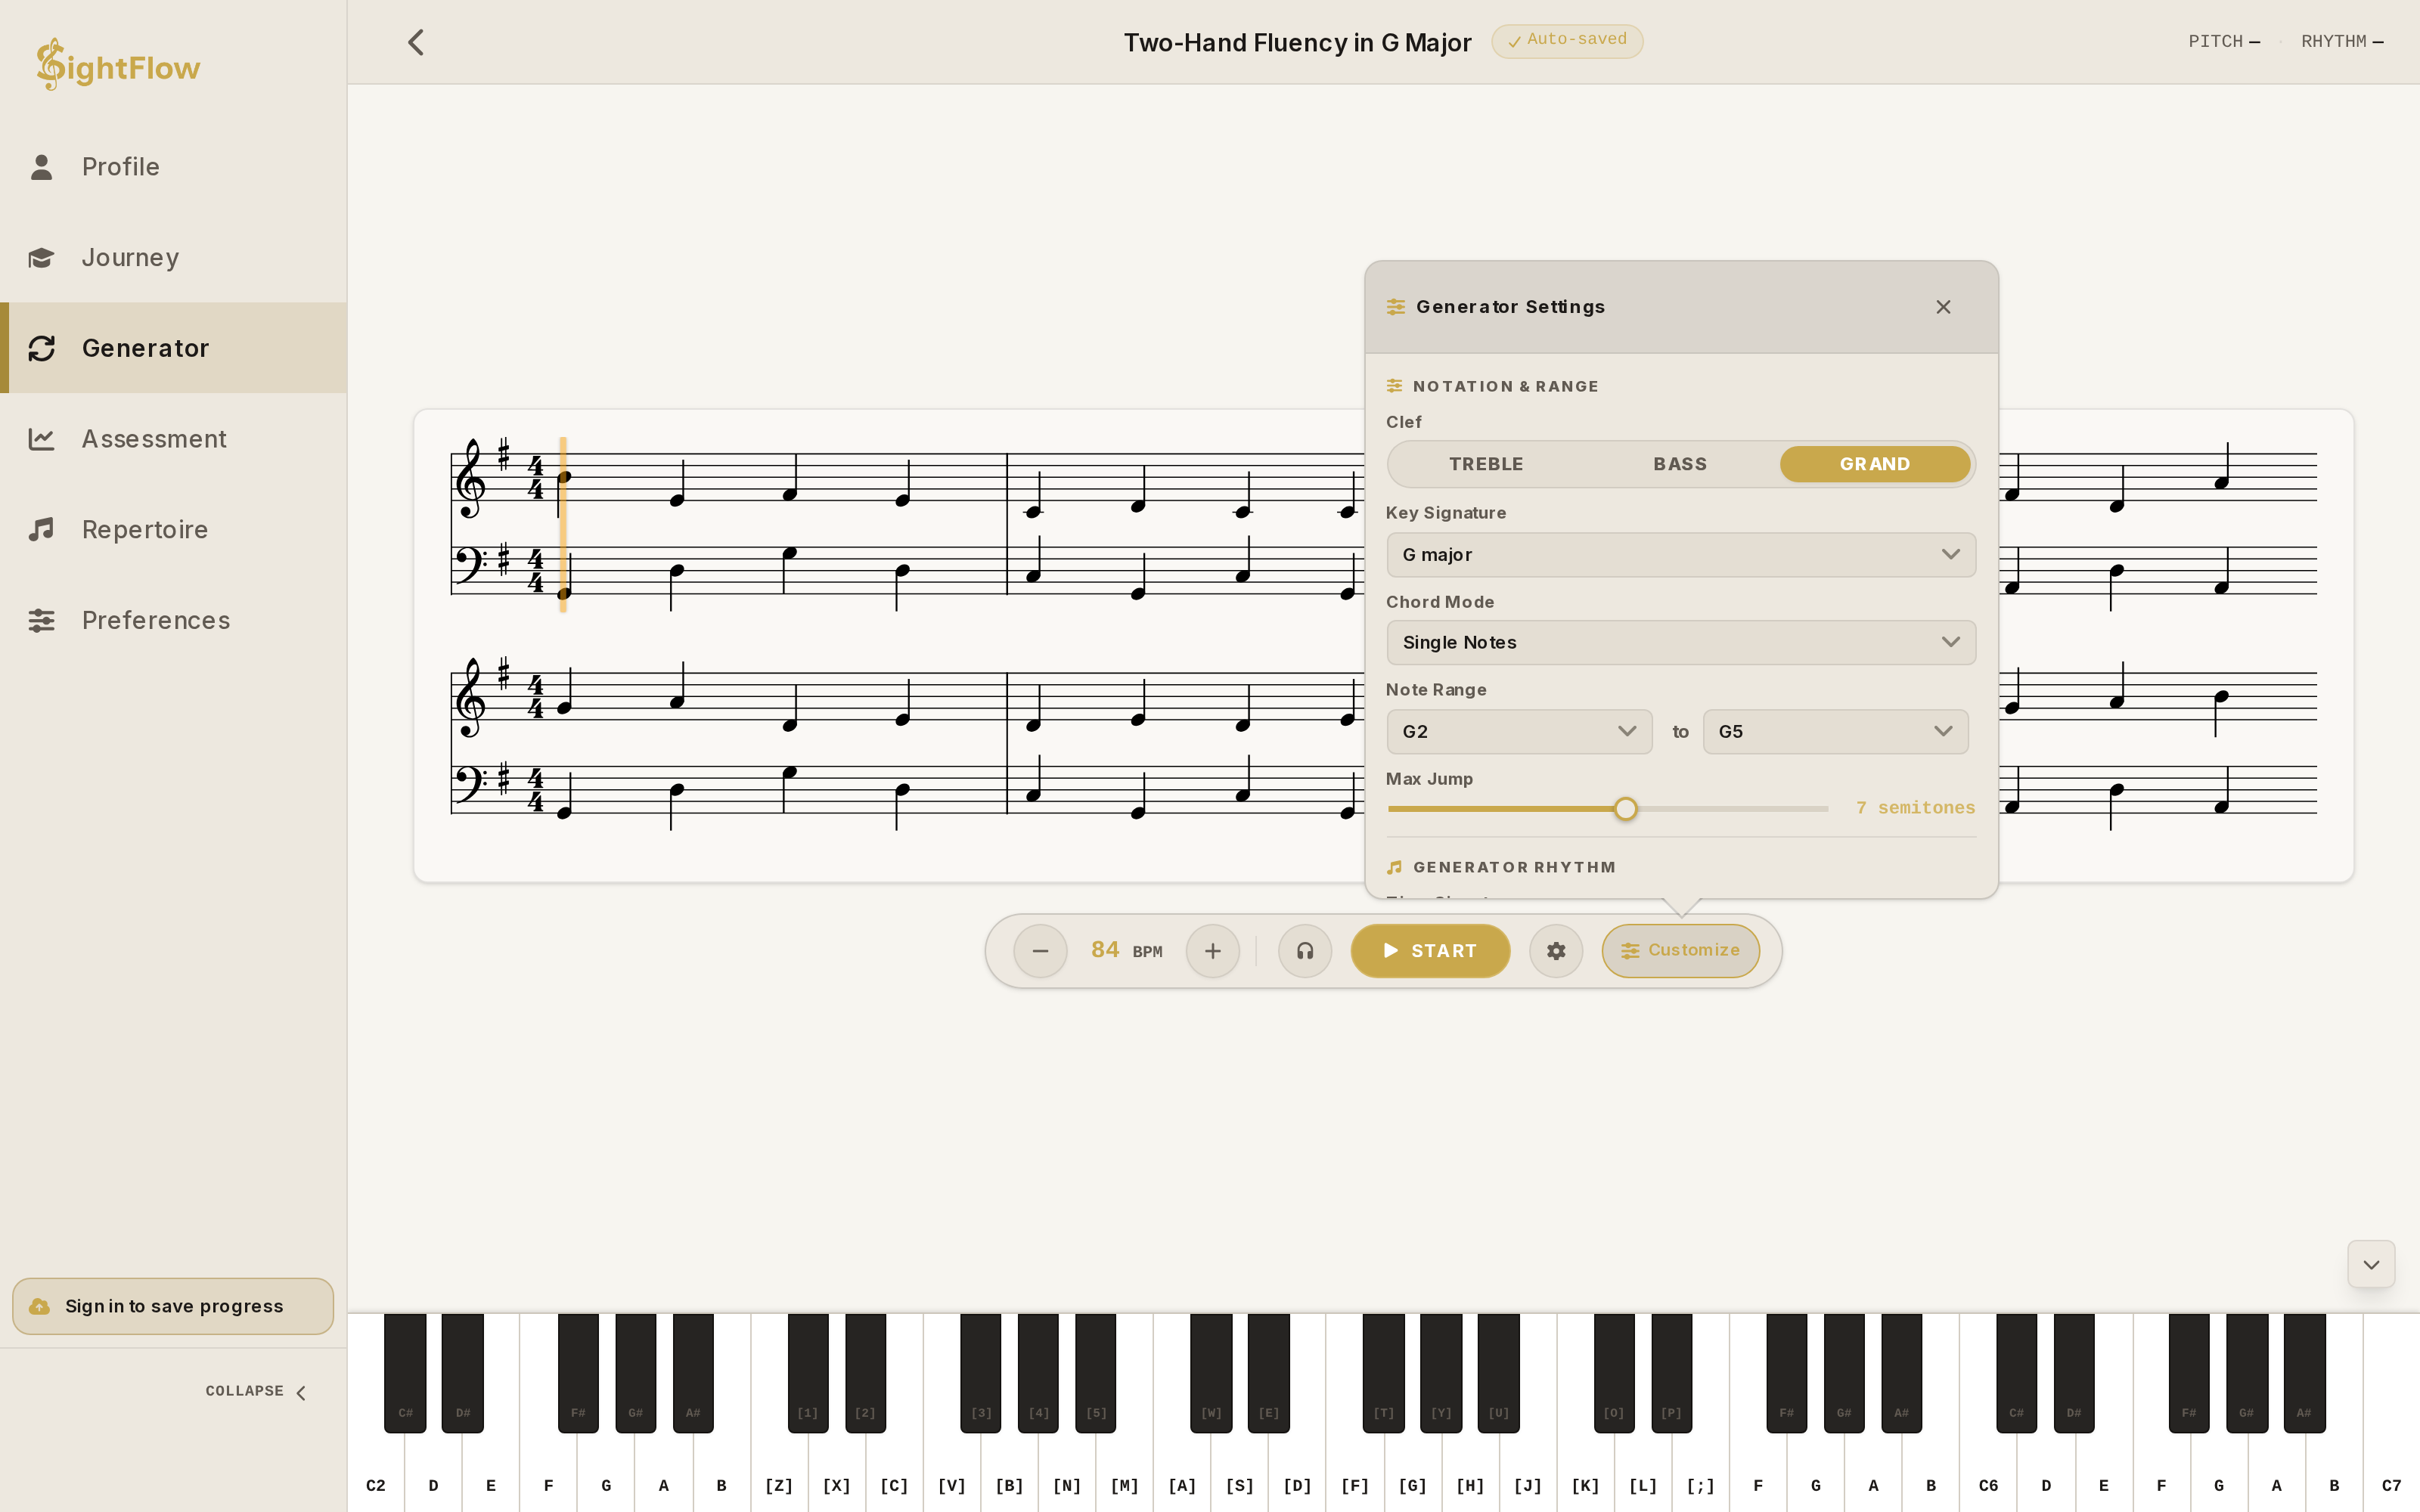Click the back arrow in header
The width and height of the screenshot is (2420, 1512).
point(416,42)
